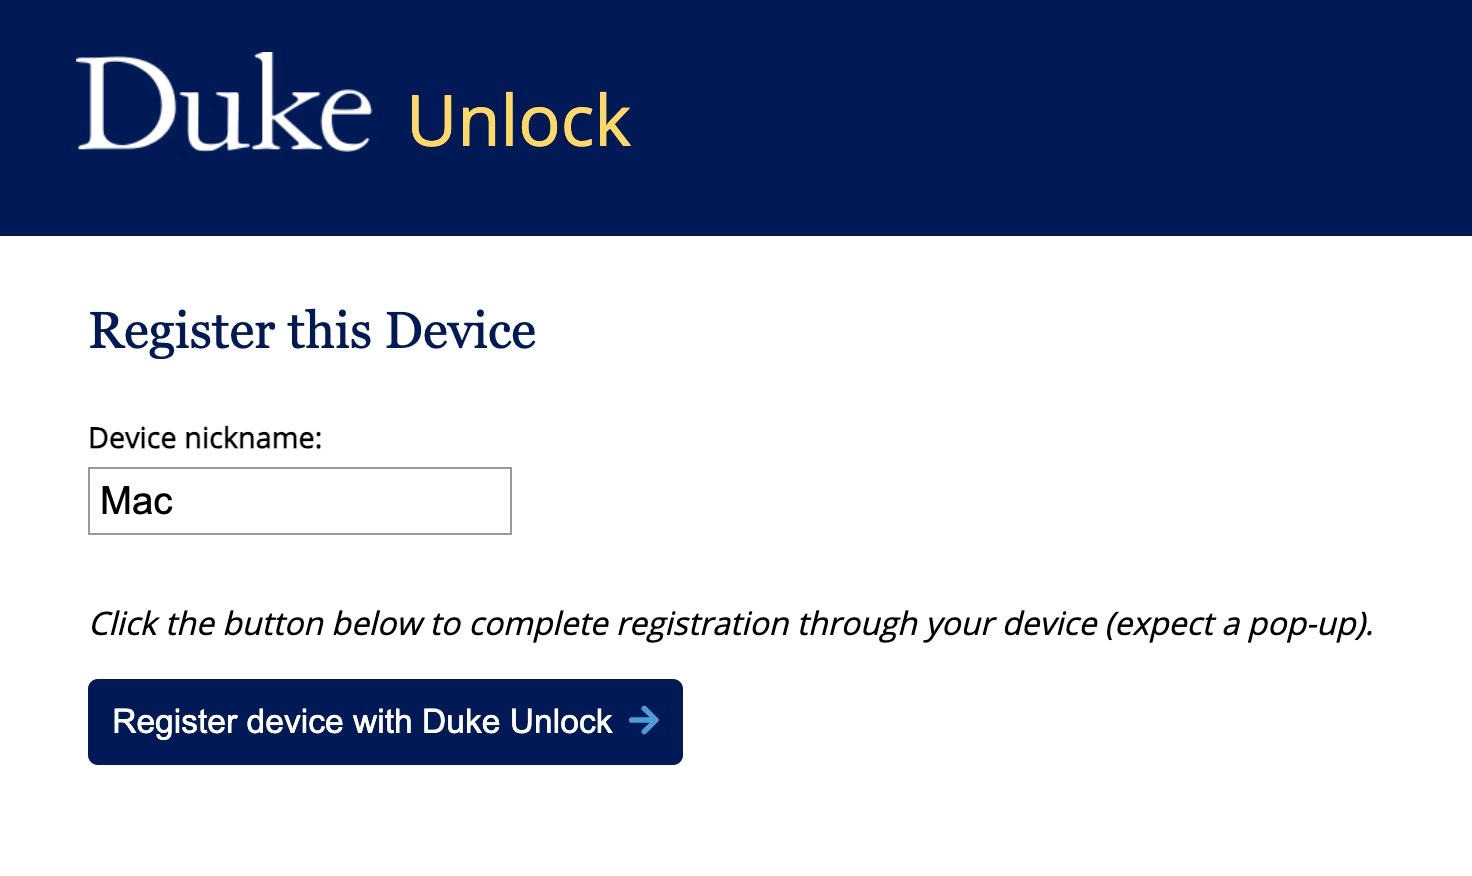Click empty right side of navy header
1472x876 pixels.
pos(1100,118)
